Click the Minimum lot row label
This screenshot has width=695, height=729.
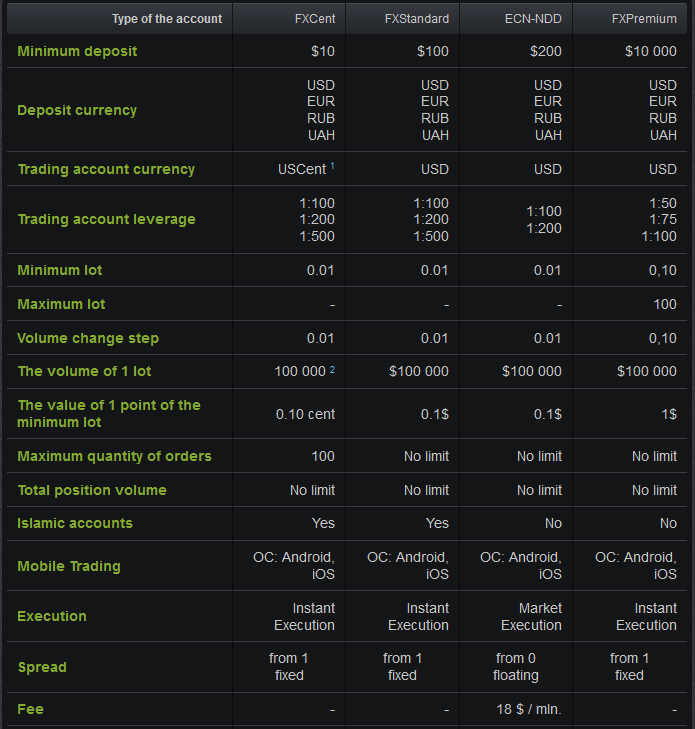click(x=60, y=270)
